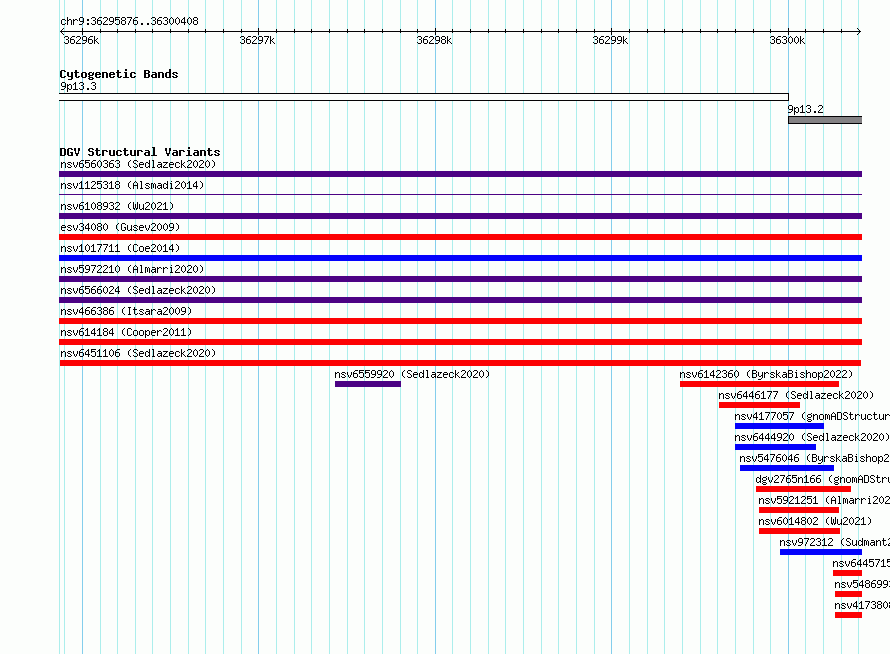The width and height of the screenshot is (890, 654).
Task: Click the blue bar under nsv5476046
Action: point(787,468)
